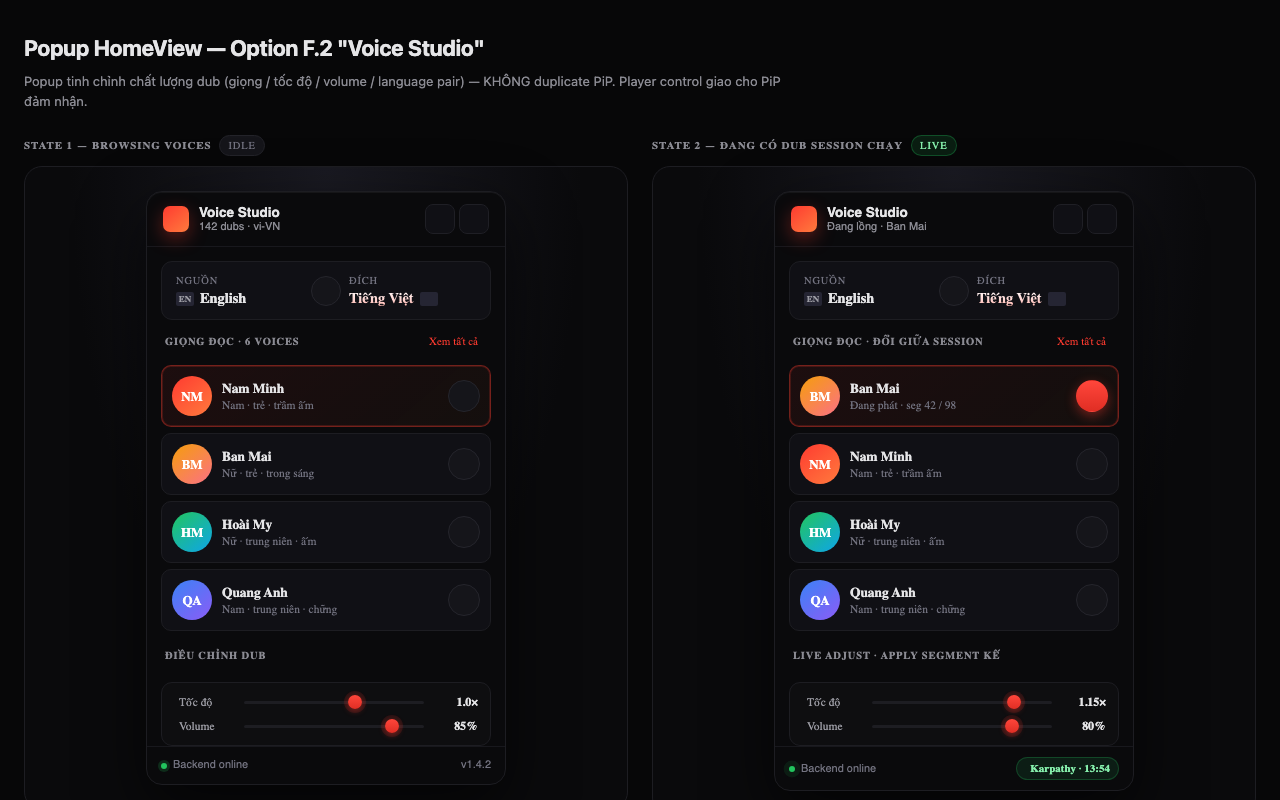Click the first header square button in State 2

click(x=1068, y=219)
